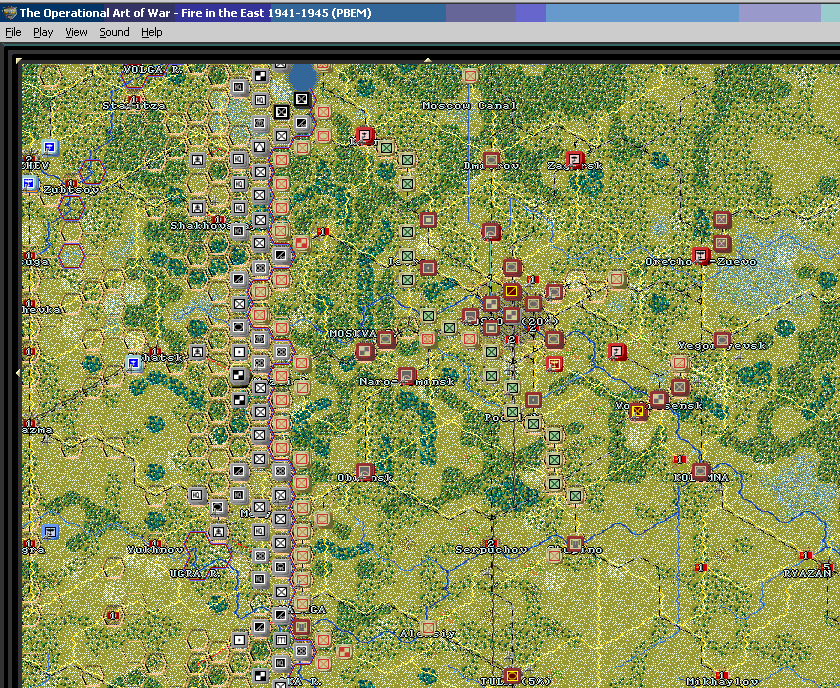Select the blue air unit above Rzhev
Viewport: 840px width, 688px height.
(x=50, y=147)
